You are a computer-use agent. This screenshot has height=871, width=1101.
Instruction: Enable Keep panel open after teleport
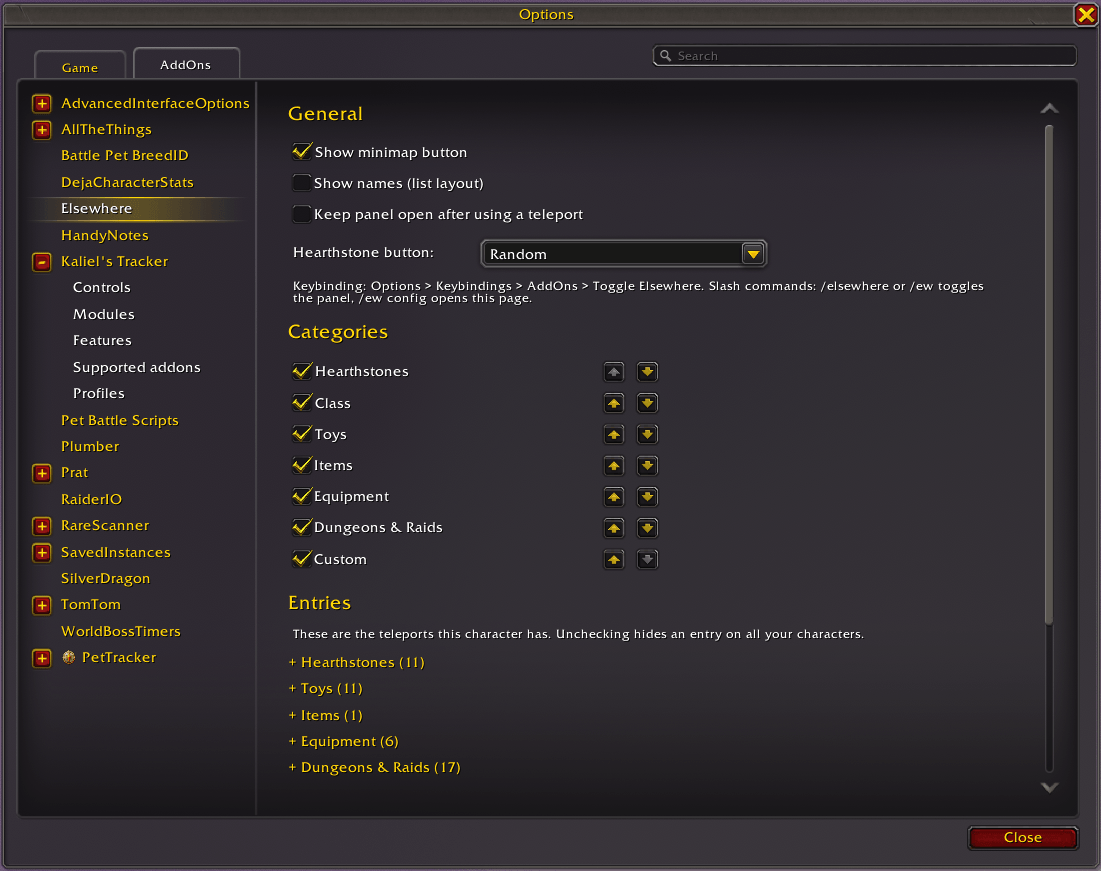(302, 214)
